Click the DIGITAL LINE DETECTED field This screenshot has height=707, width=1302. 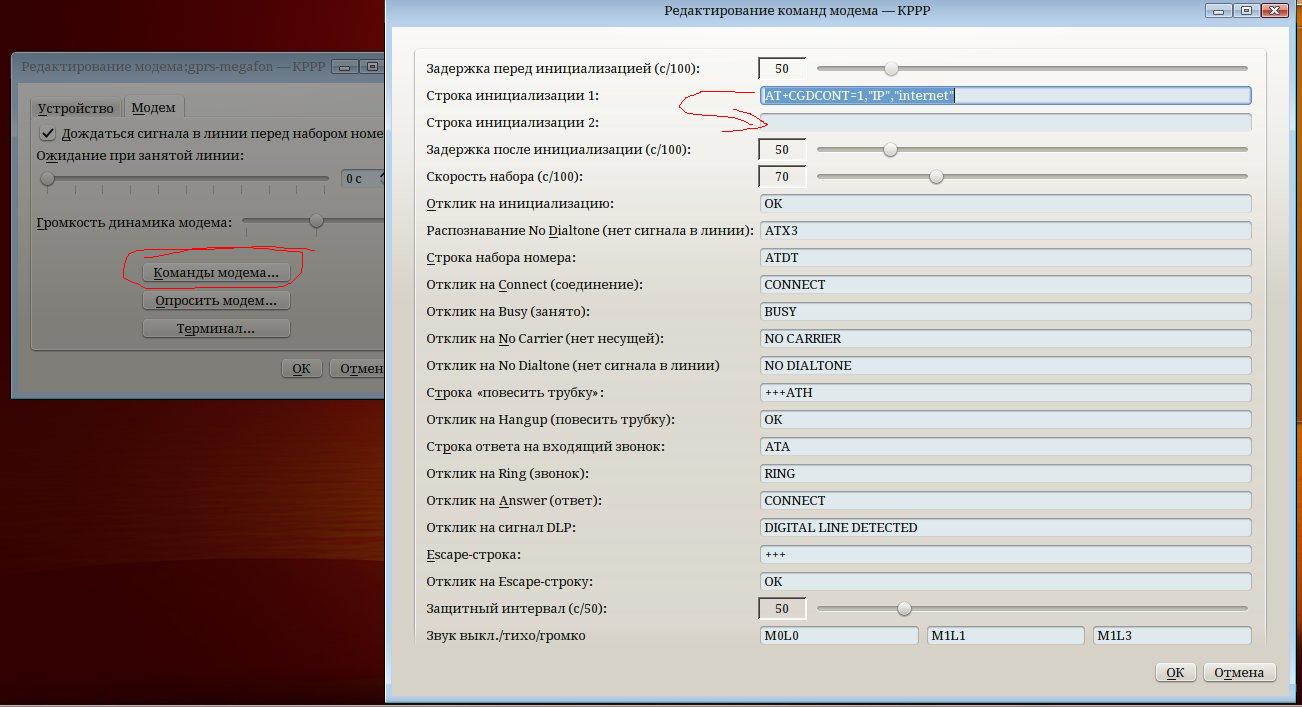[x=1005, y=528]
